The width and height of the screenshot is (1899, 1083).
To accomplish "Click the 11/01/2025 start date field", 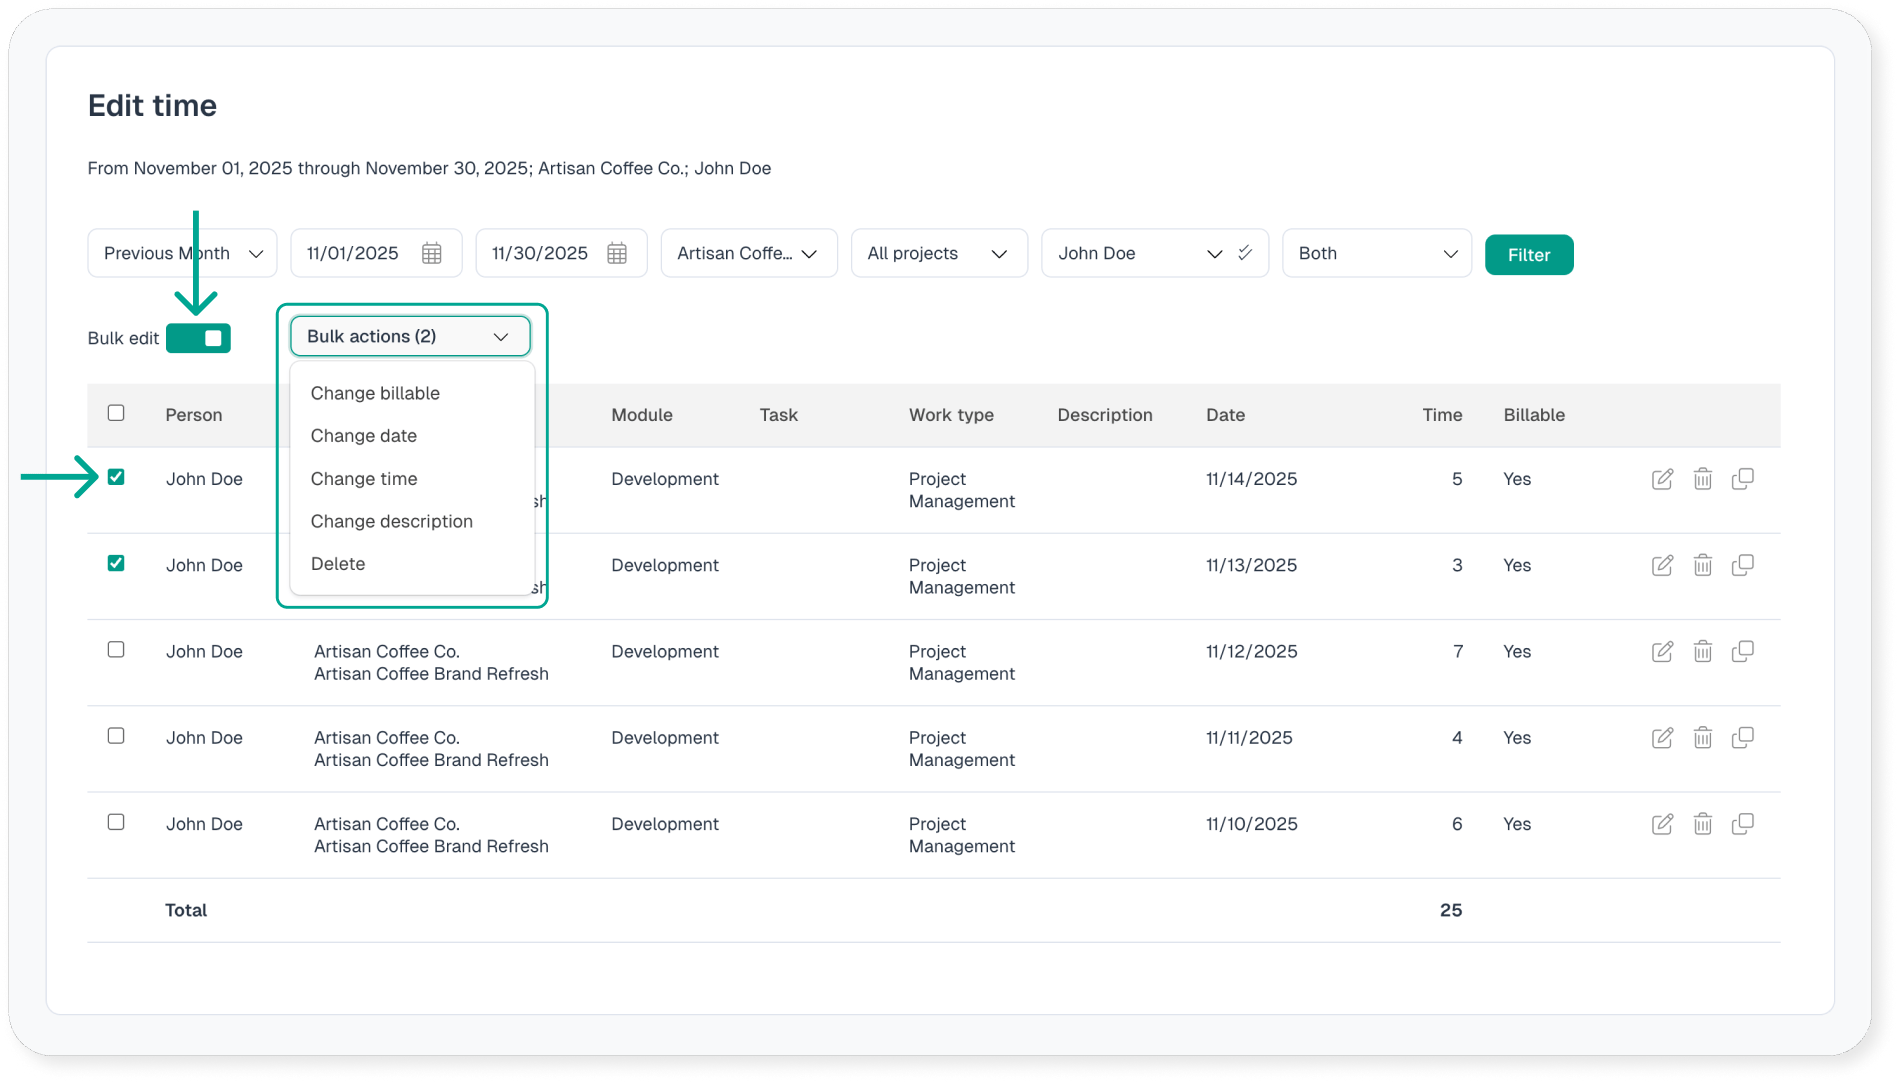I will pyautogui.click(x=353, y=254).
